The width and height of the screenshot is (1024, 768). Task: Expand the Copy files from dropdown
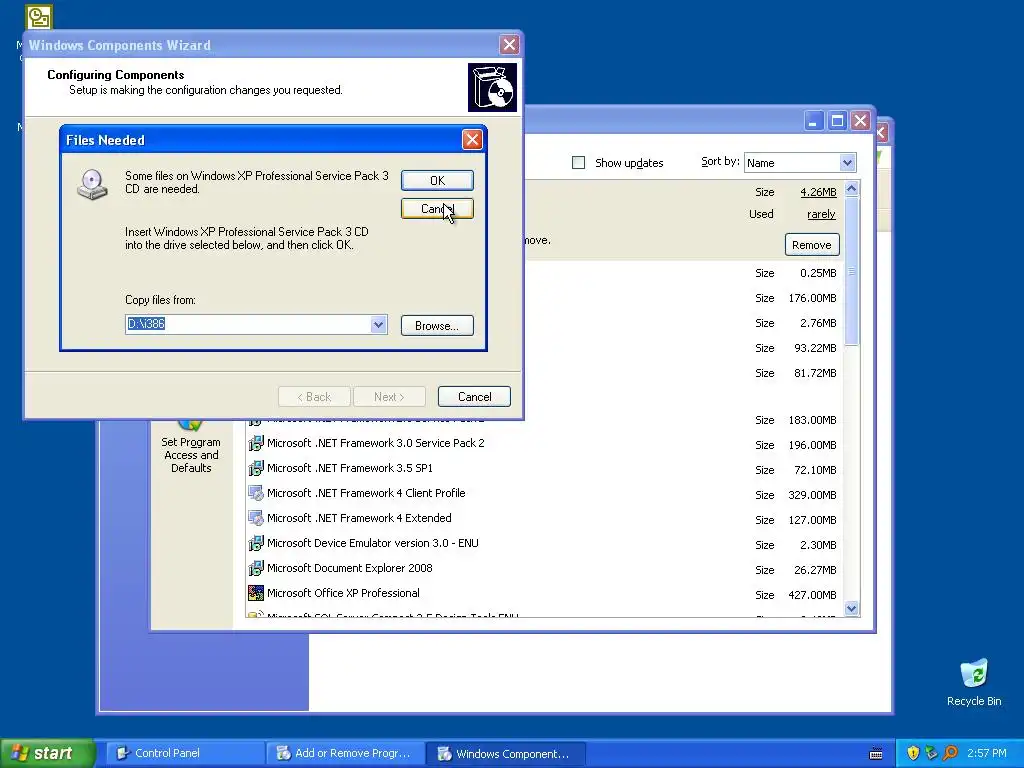click(x=378, y=324)
